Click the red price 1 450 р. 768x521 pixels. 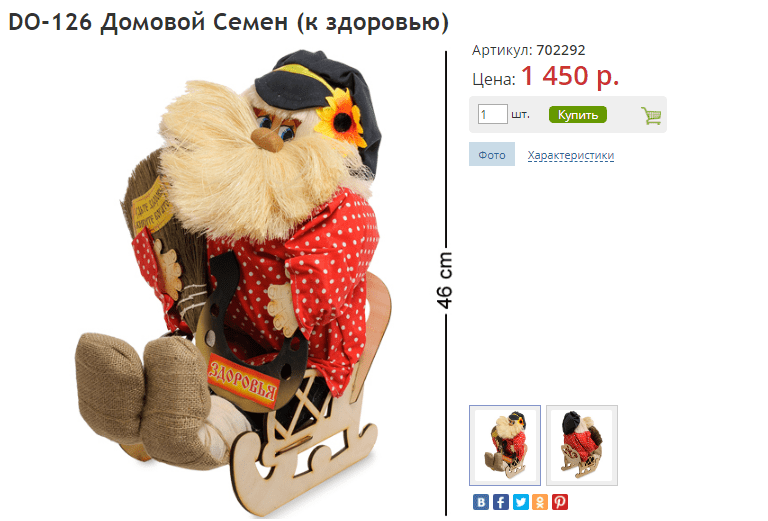pos(570,76)
